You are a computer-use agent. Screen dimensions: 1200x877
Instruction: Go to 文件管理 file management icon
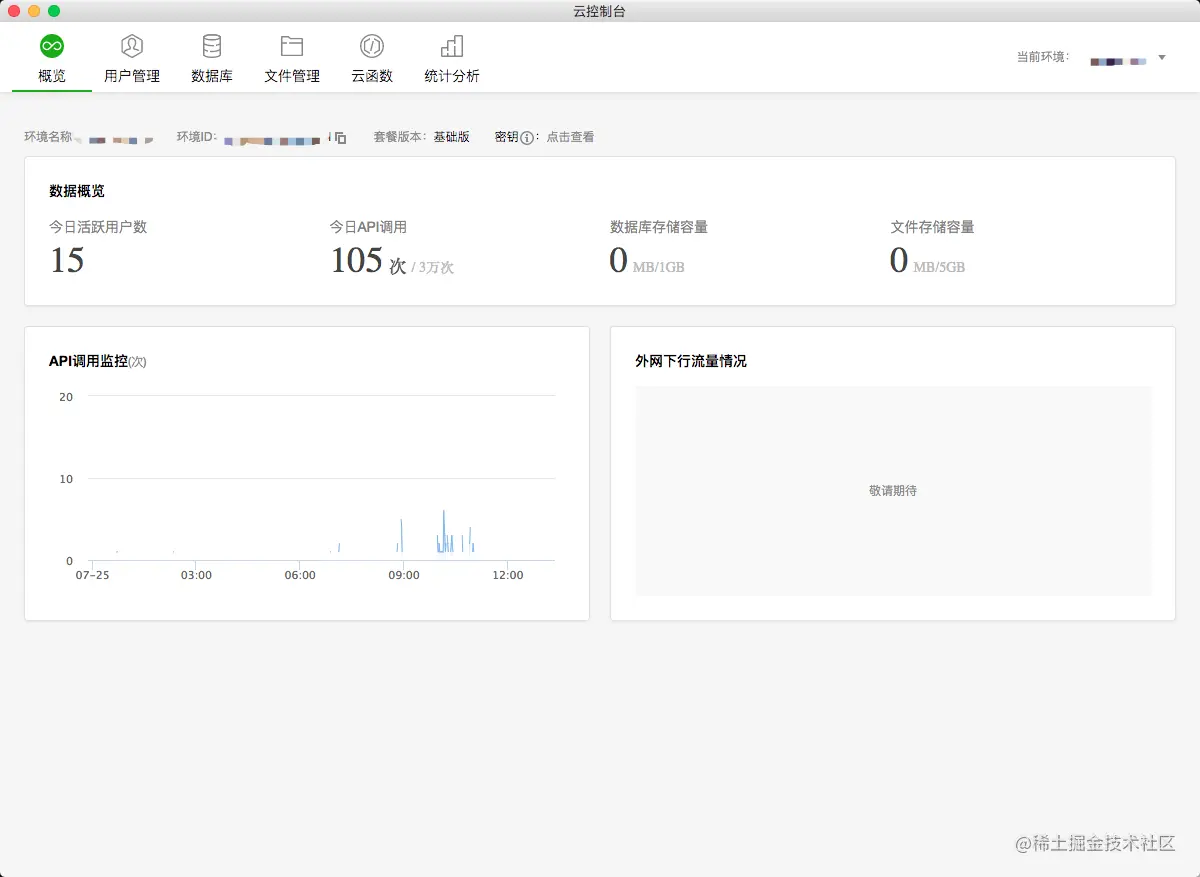pyautogui.click(x=292, y=46)
